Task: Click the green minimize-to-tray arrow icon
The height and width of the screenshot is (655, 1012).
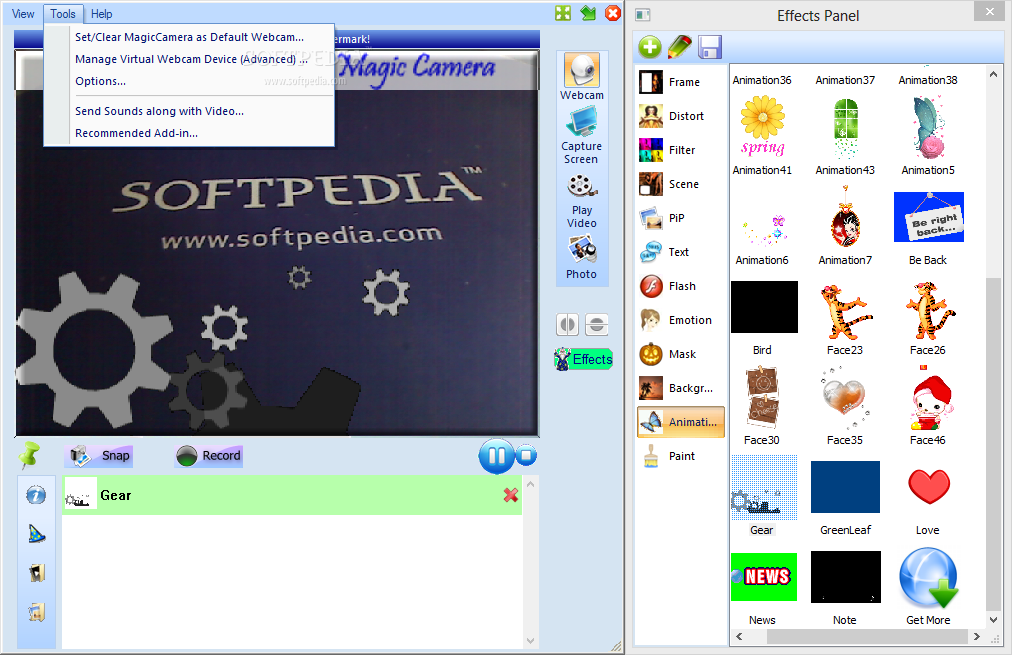Action: [588, 13]
